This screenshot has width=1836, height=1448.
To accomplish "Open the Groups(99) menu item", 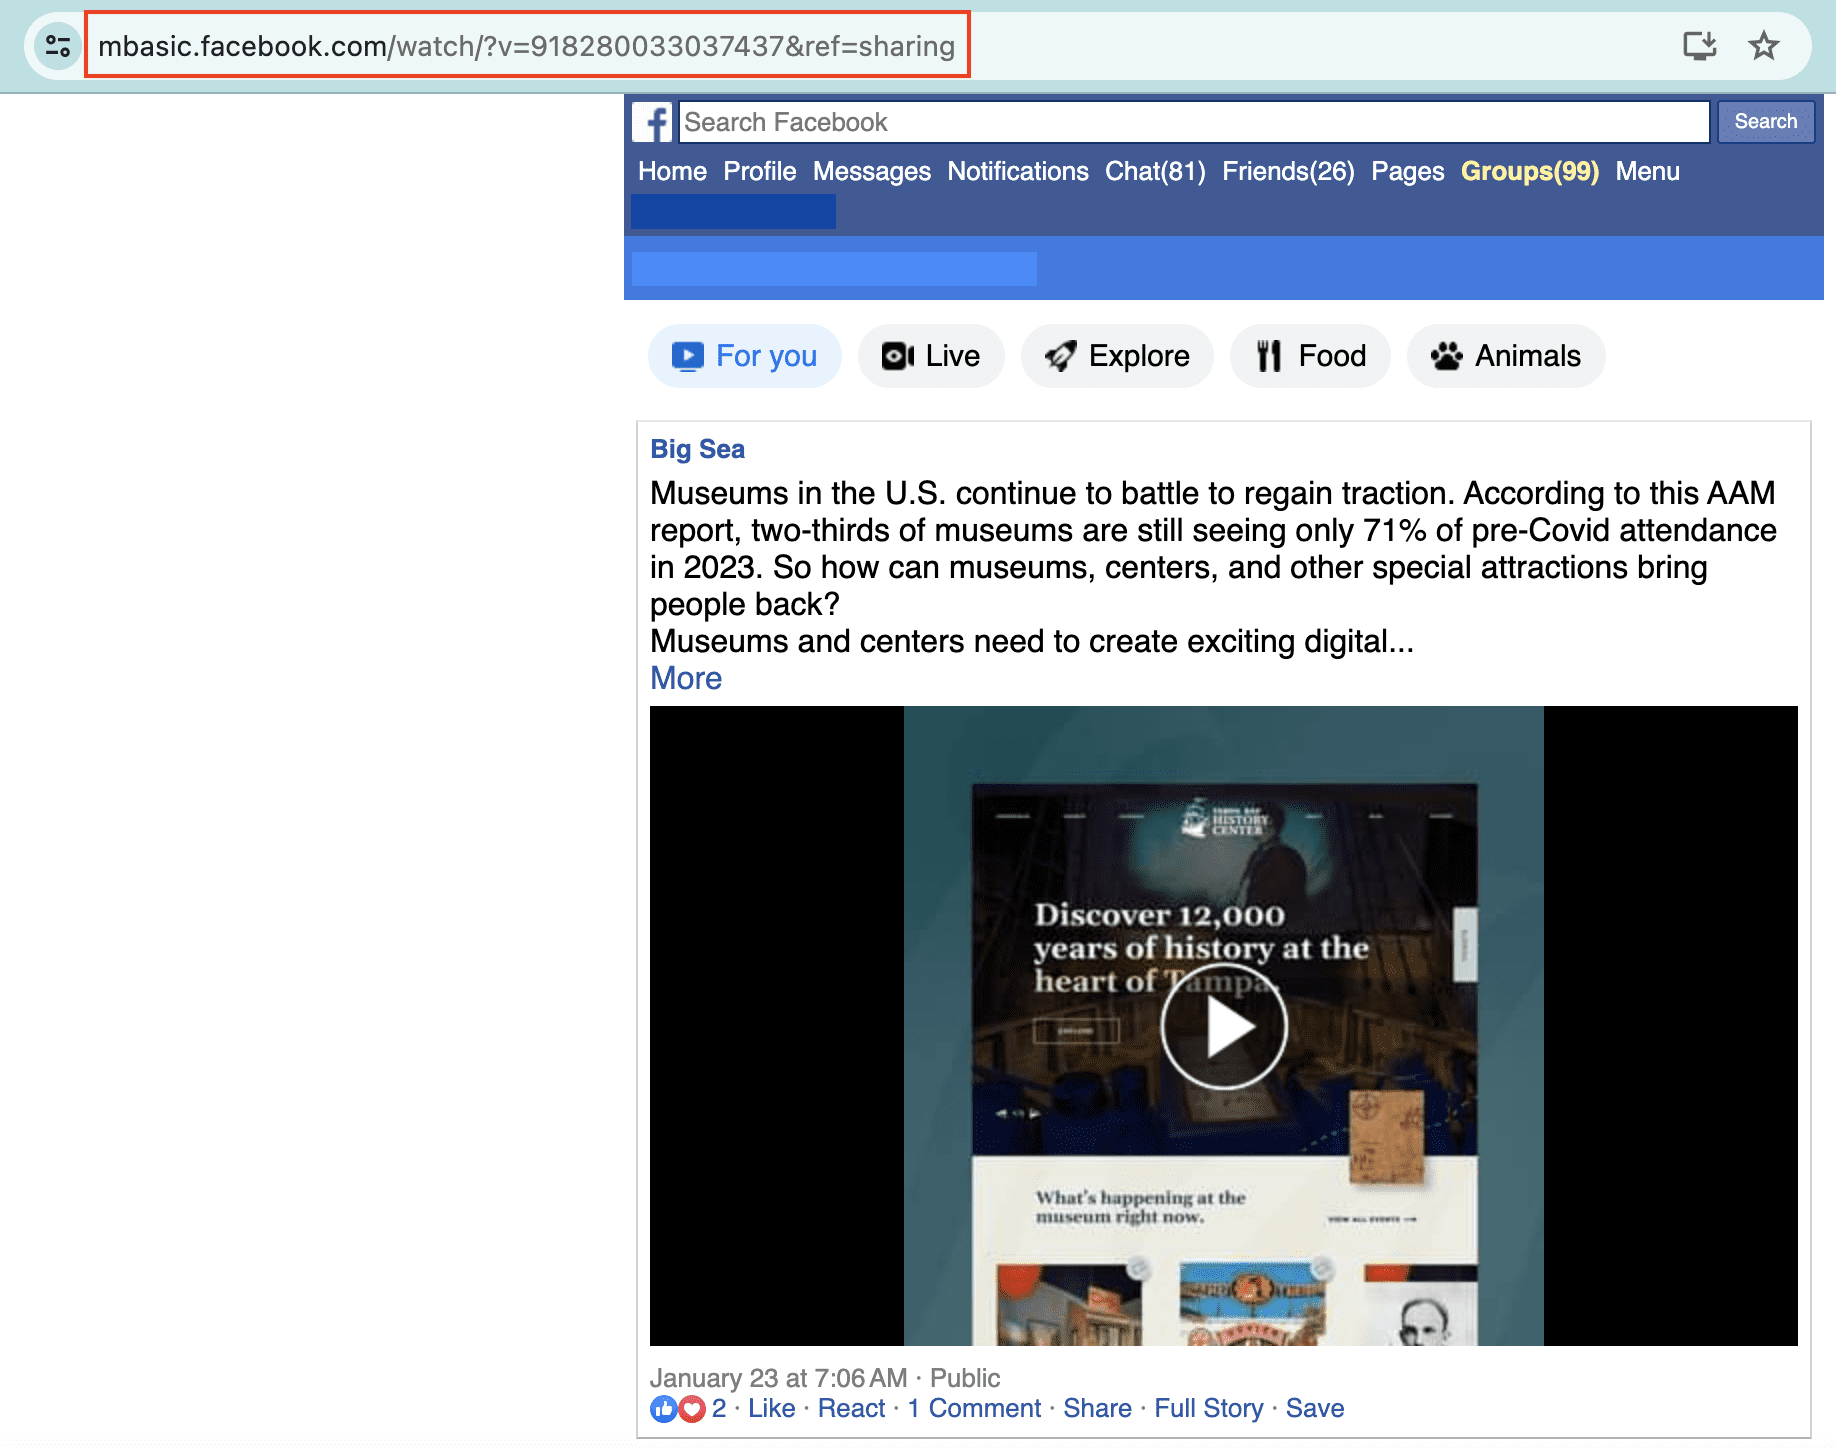I will [x=1530, y=171].
